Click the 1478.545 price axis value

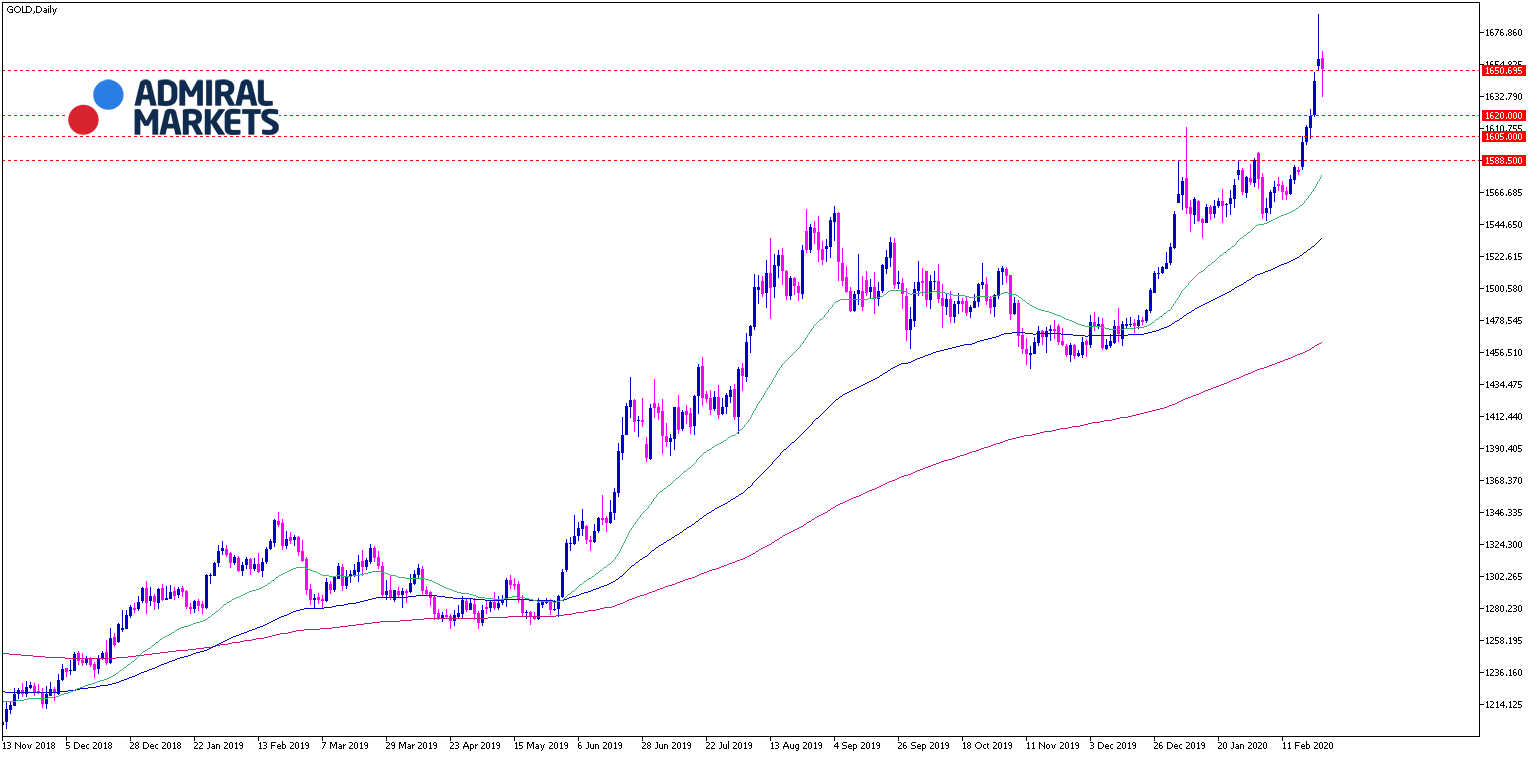(1504, 321)
